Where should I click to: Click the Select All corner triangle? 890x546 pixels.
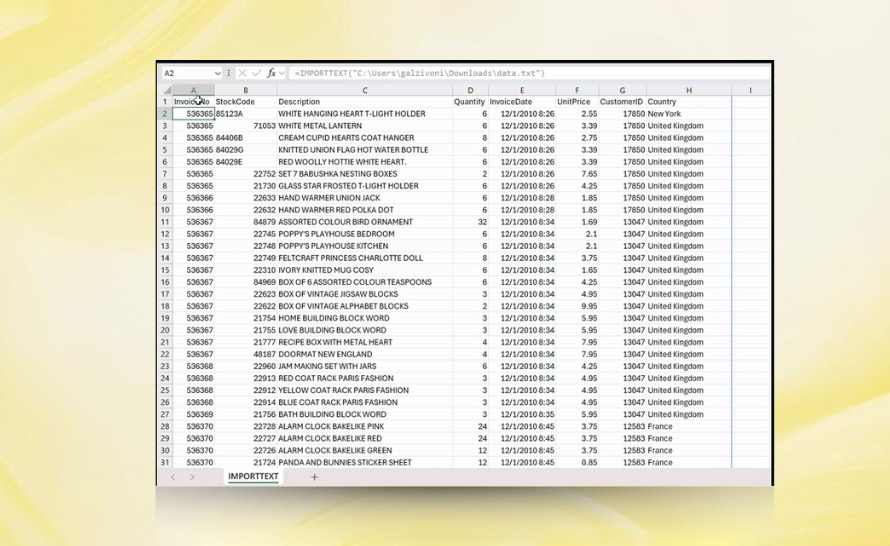point(165,90)
